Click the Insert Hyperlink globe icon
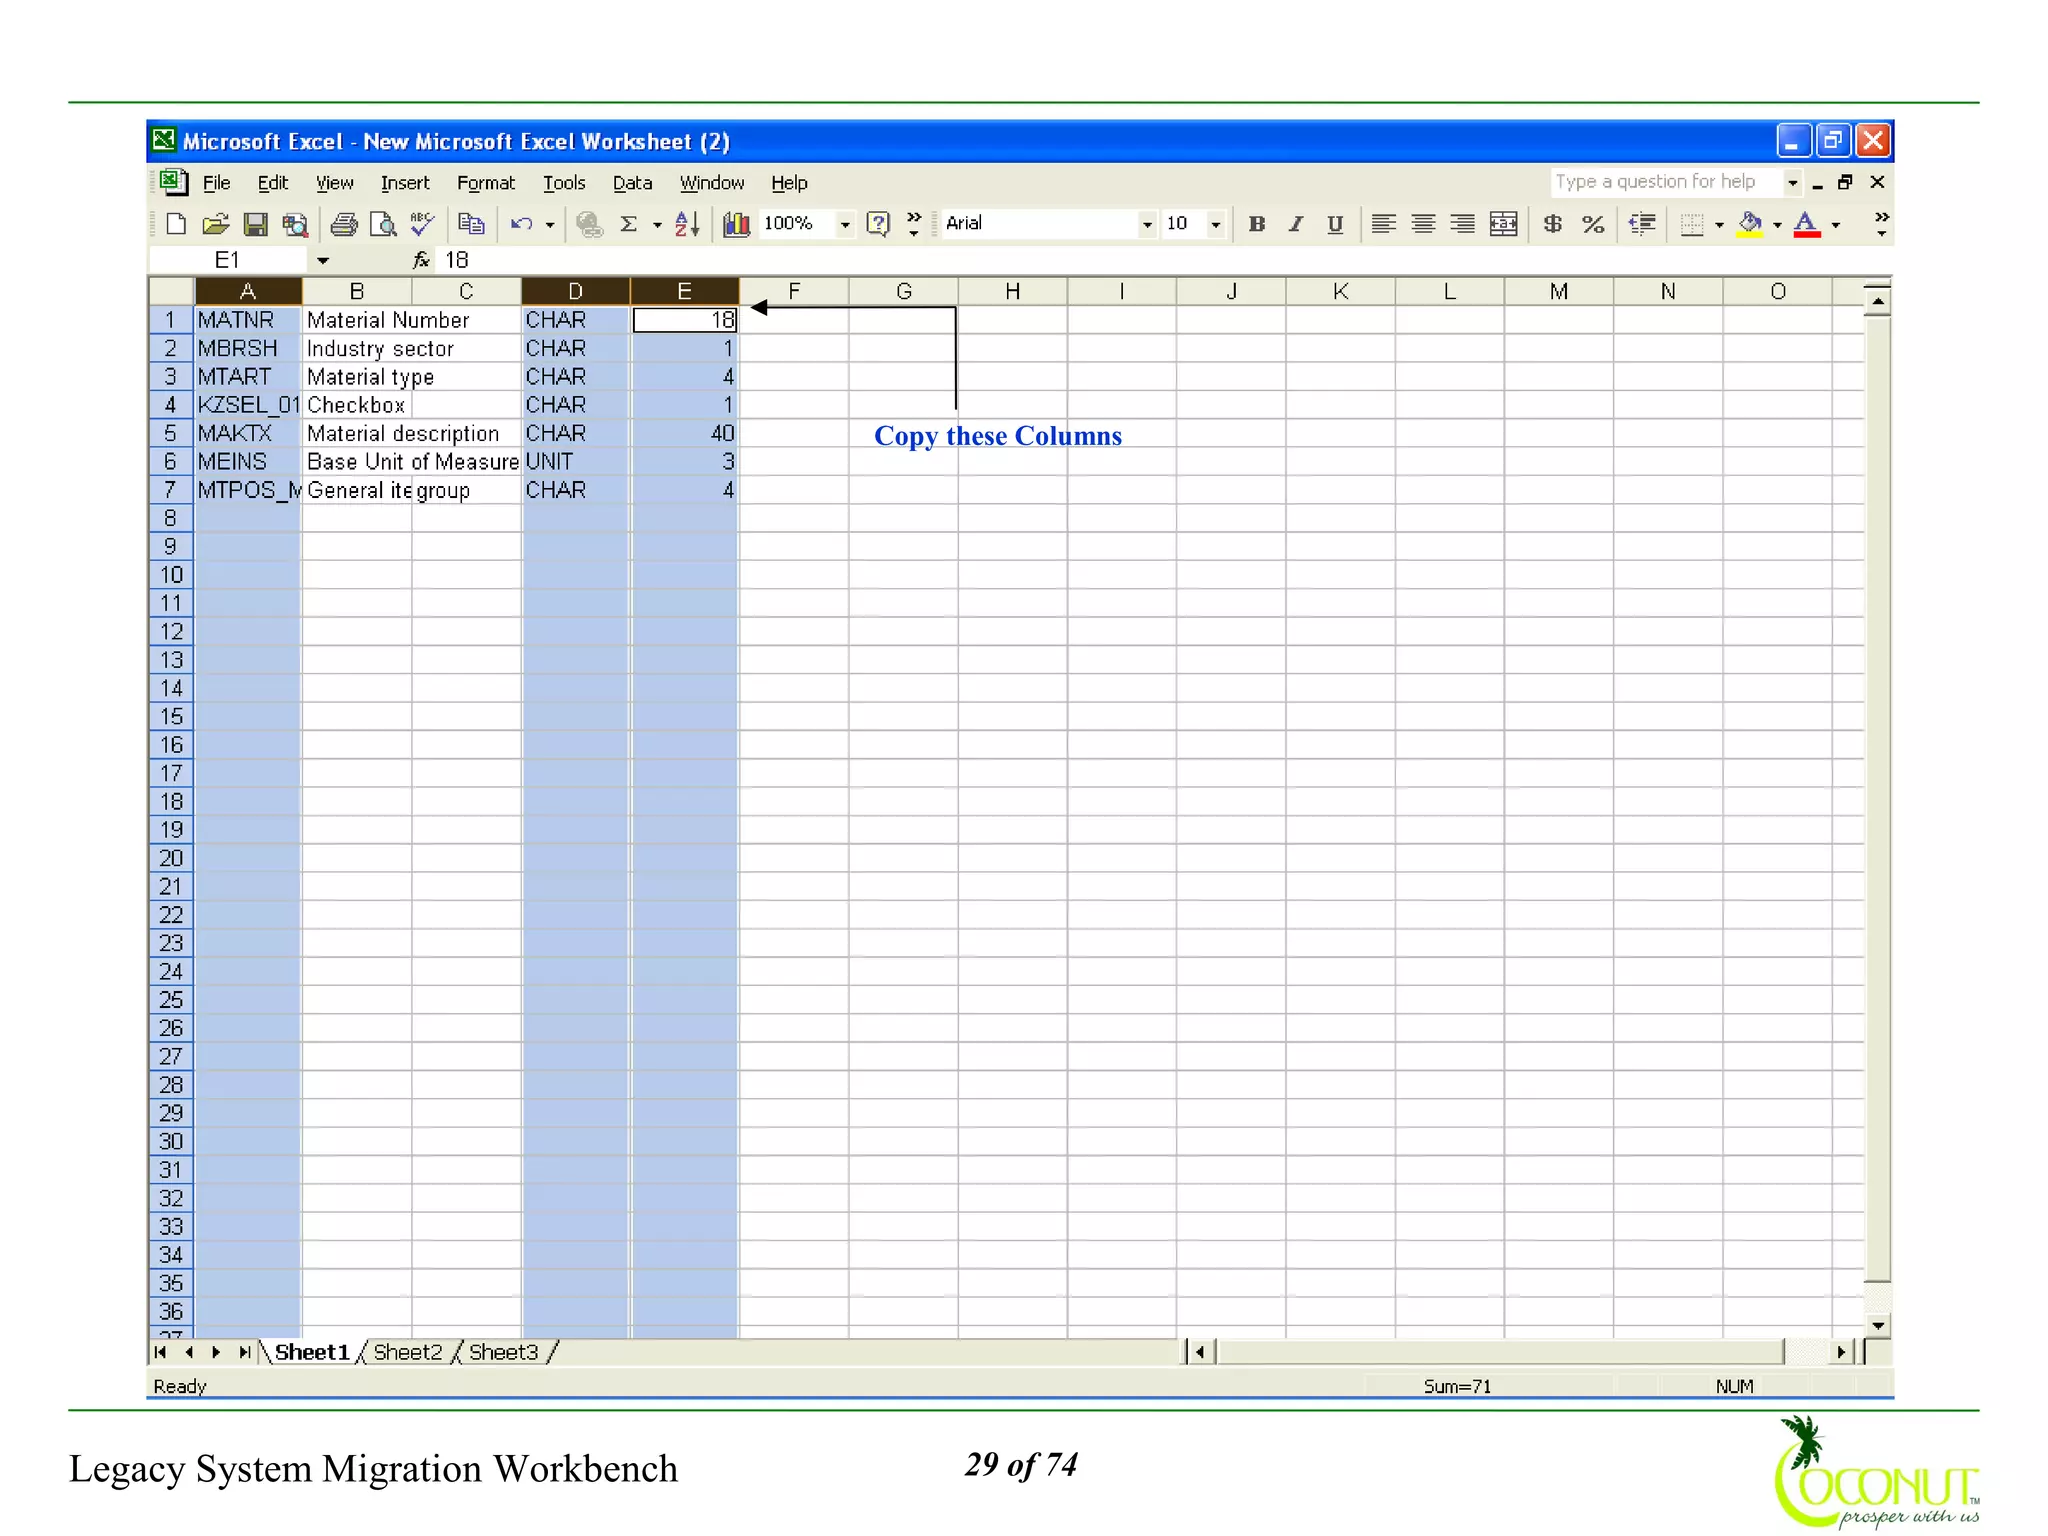Viewport: 2048px width, 1536px height. click(590, 224)
